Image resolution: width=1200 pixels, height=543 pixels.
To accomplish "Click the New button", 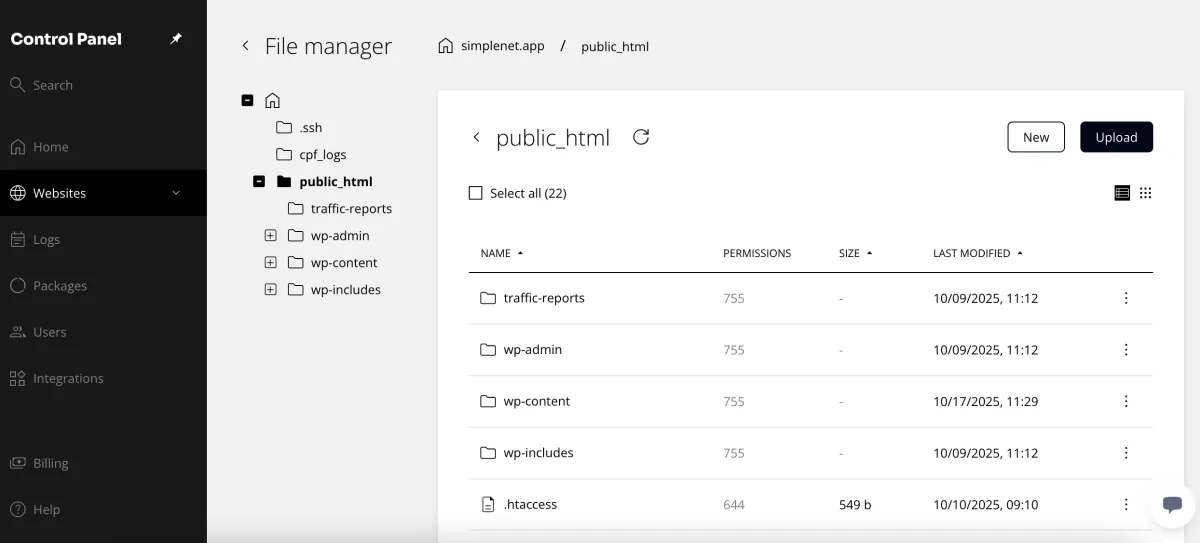I will 1036,137.
